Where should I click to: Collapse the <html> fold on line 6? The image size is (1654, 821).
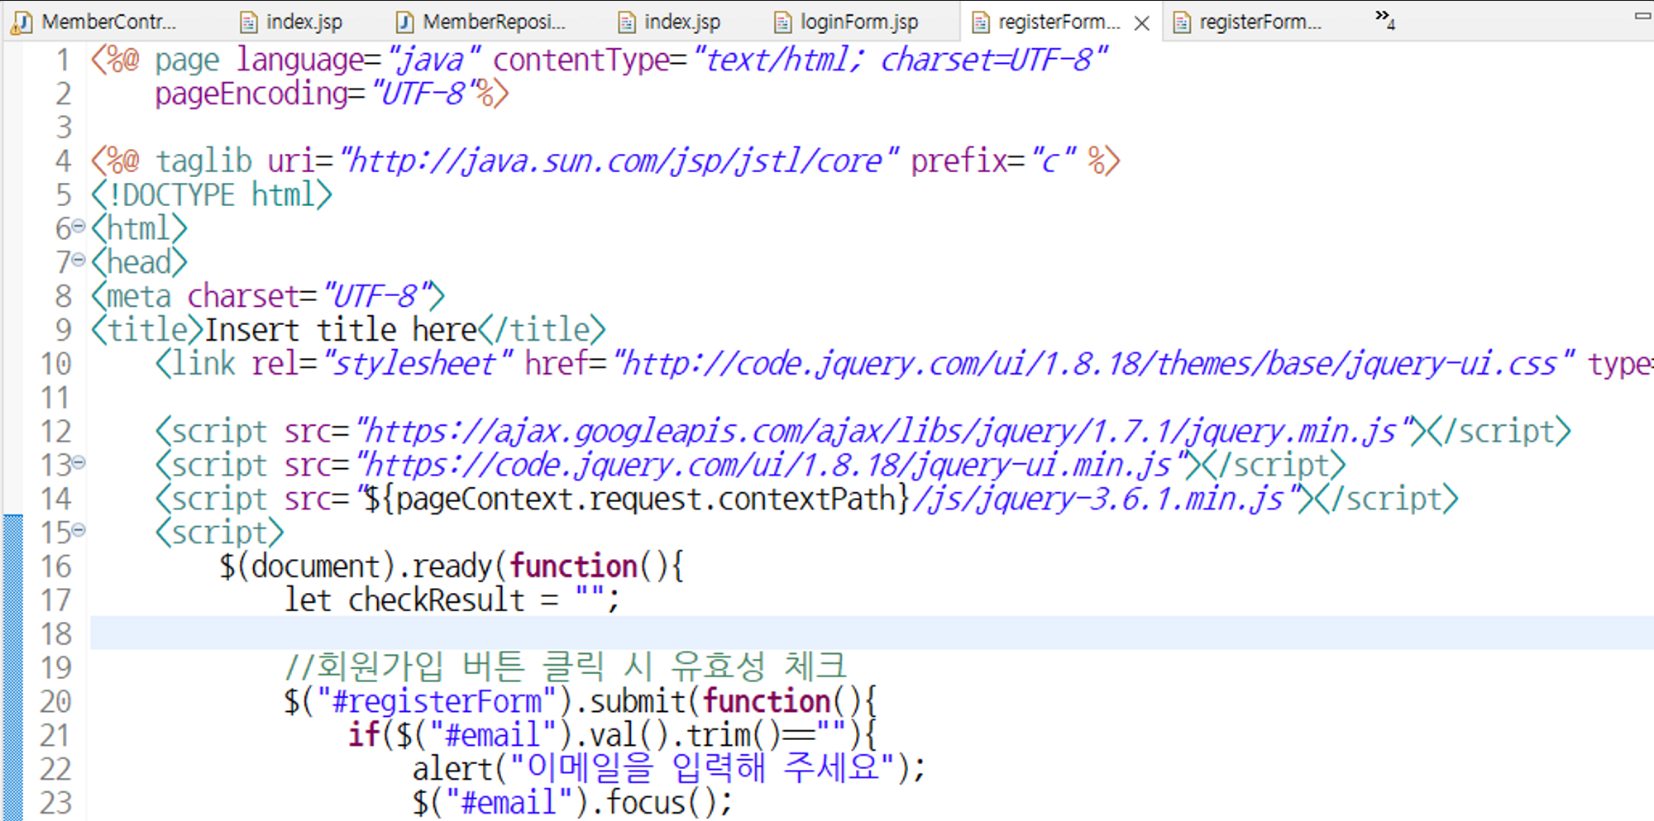pos(78,227)
